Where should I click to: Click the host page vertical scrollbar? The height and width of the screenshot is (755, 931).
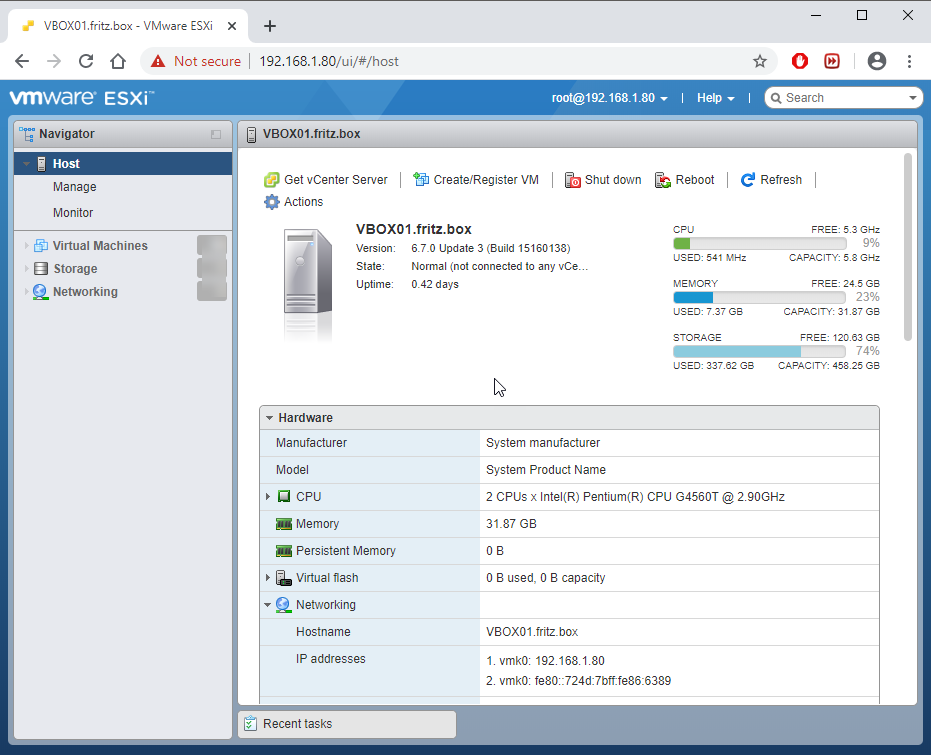(x=907, y=247)
